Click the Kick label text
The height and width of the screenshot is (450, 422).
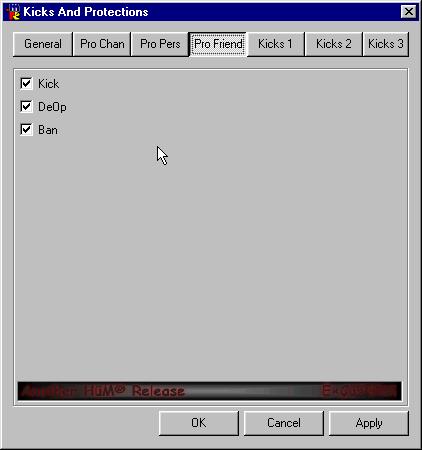[49, 84]
